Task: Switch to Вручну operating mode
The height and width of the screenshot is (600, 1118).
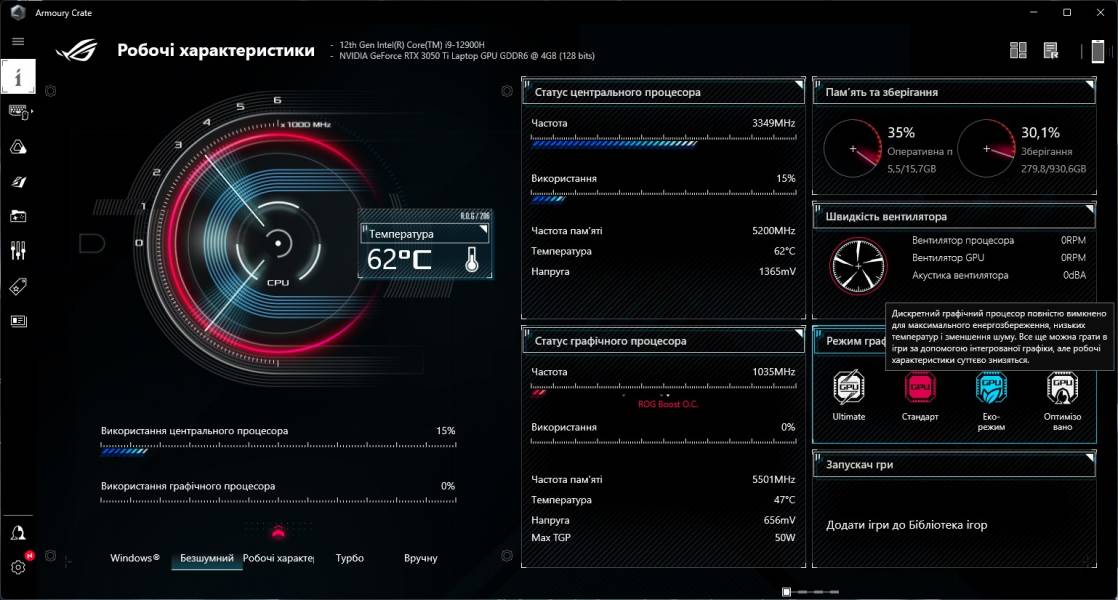Action: tap(421, 558)
